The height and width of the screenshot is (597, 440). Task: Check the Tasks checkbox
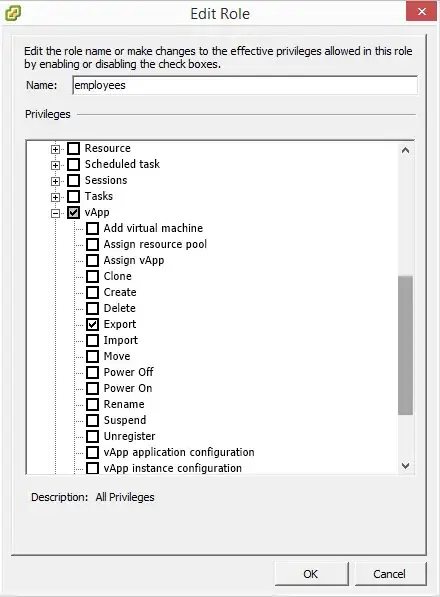(73, 196)
